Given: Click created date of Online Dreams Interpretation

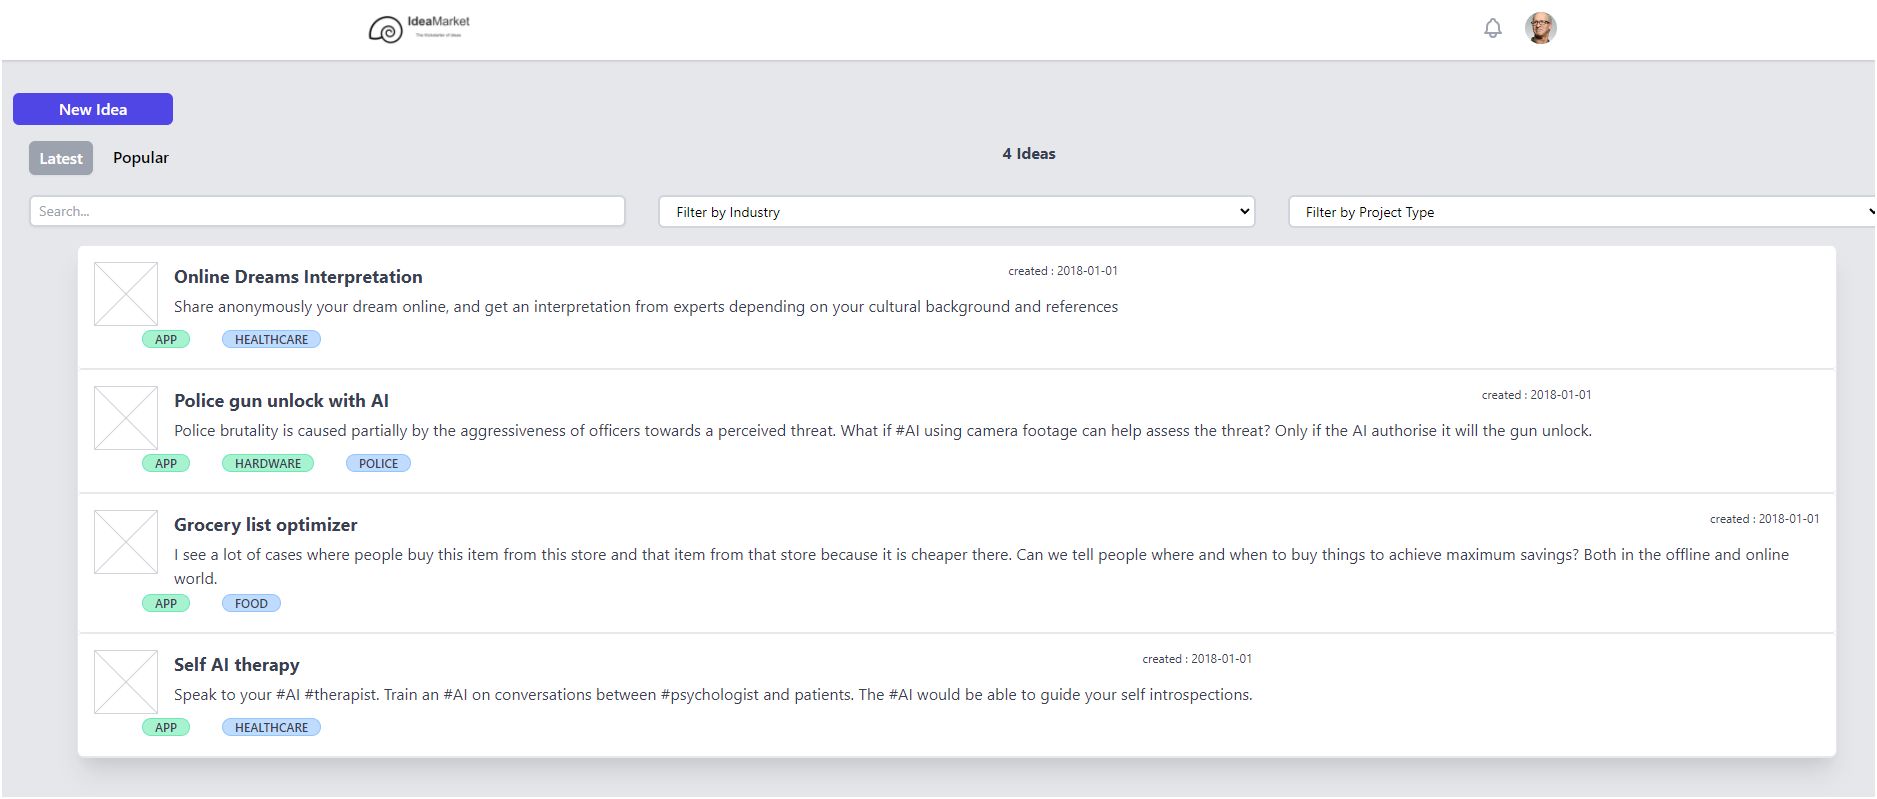Looking at the screenshot, I should click(x=1063, y=271).
